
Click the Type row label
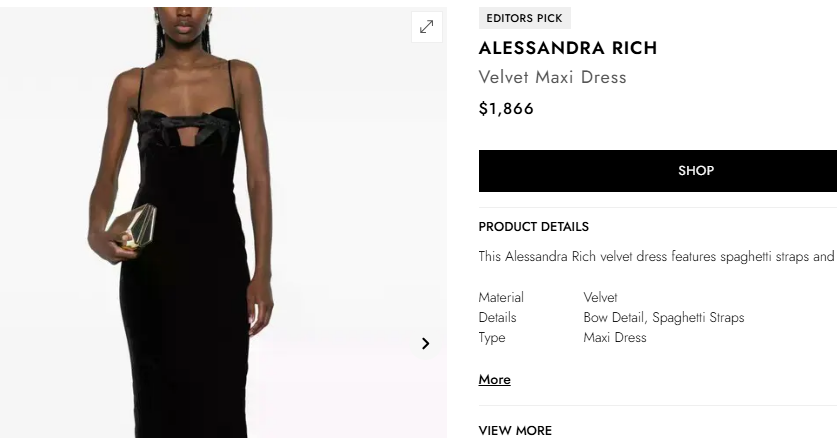[492, 338]
